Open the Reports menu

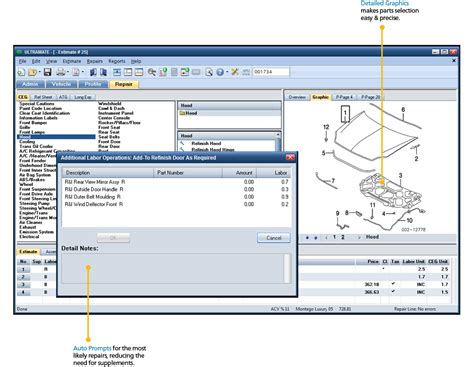click(x=117, y=61)
